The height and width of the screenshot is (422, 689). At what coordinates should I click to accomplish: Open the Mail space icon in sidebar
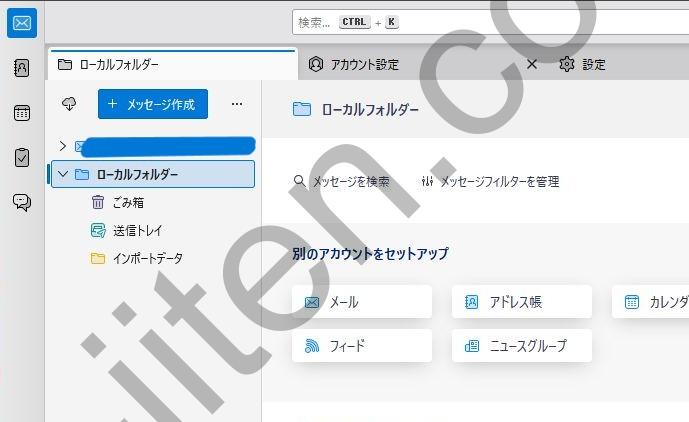tap(22, 22)
